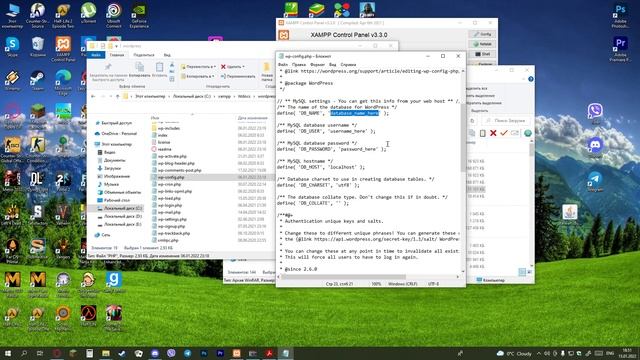
Task: Click xampp in the Explorer address path
Action: (224, 96)
